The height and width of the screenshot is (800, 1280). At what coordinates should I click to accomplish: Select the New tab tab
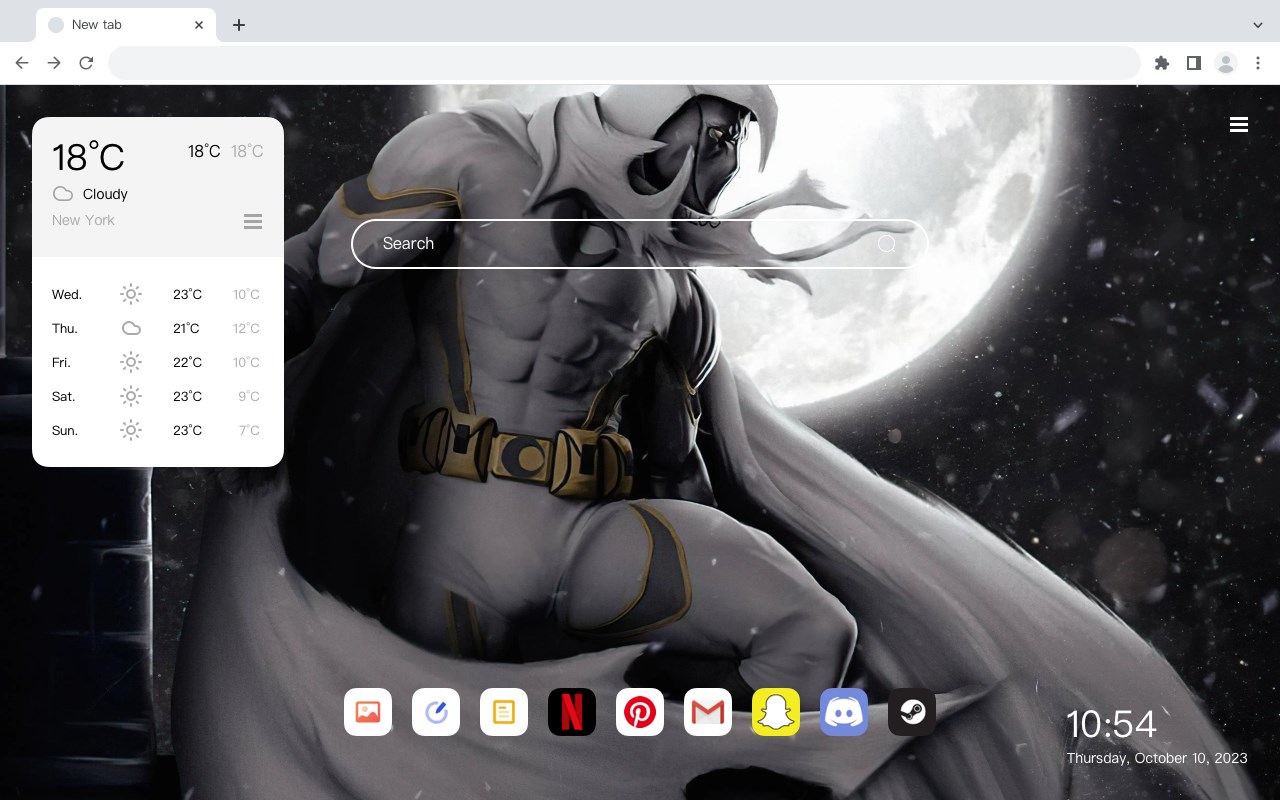point(125,24)
